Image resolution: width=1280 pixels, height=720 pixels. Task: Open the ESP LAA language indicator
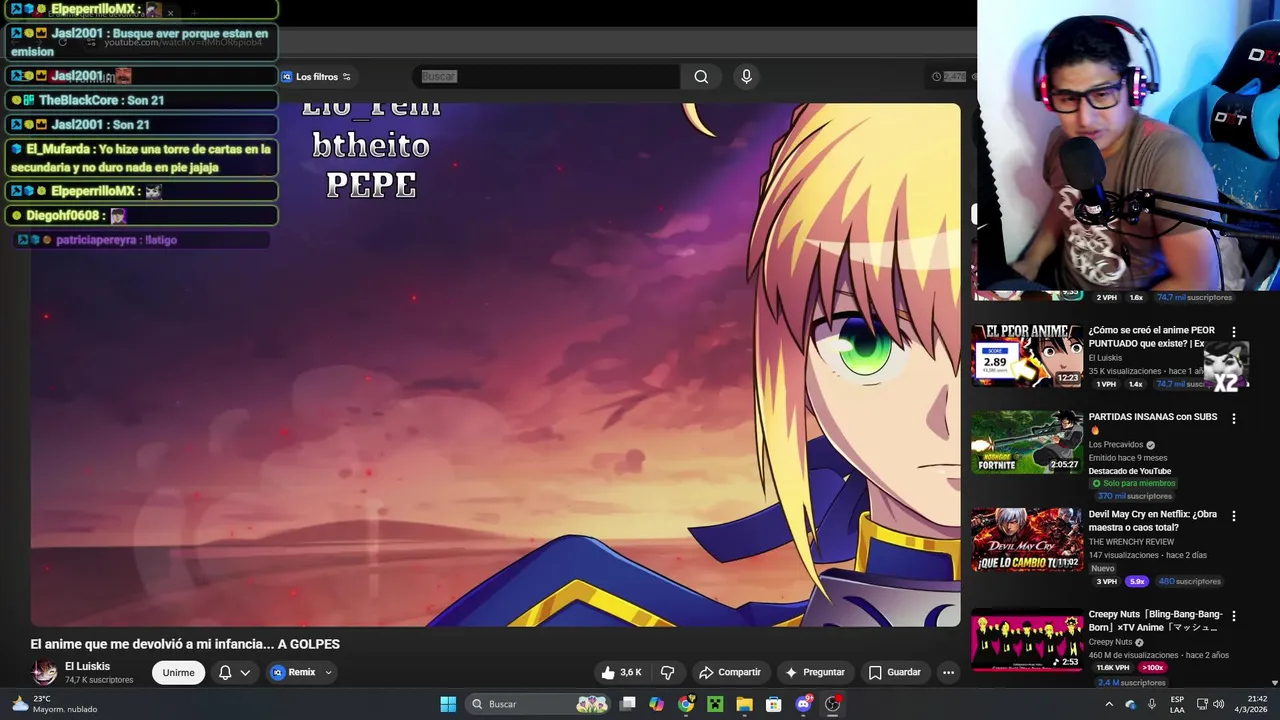[x=1177, y=704]
